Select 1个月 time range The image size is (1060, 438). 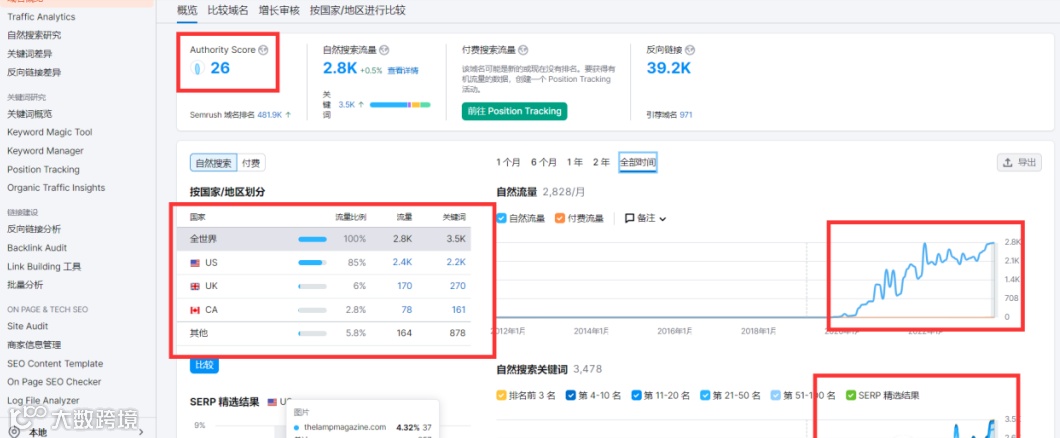click(x=508, y=162)
